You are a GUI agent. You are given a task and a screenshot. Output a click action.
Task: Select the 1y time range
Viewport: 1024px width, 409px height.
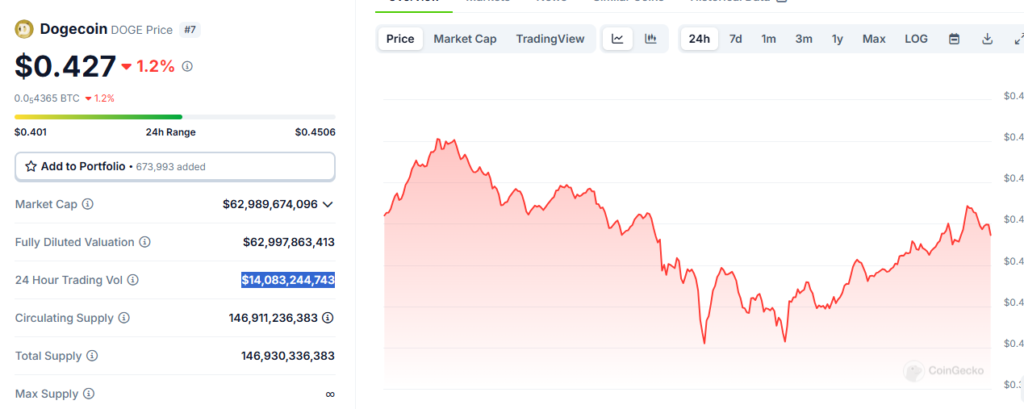(836, 39)
